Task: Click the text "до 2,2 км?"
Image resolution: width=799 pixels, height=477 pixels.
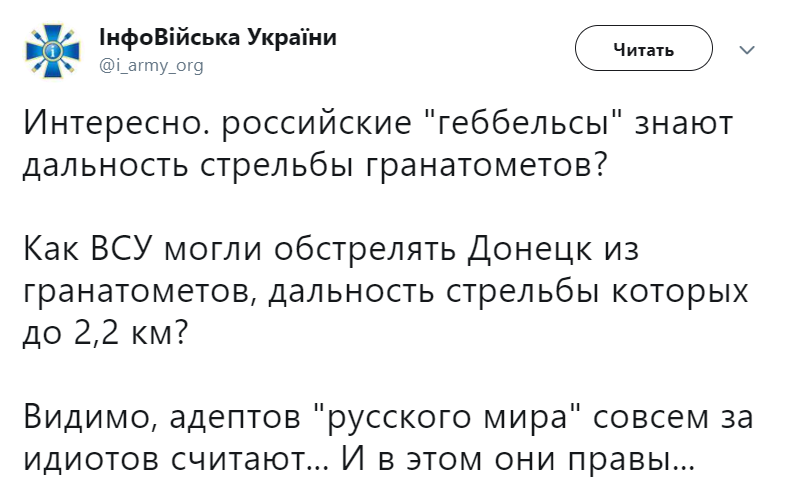Action: pyautogui.click(x=106, y=333)
